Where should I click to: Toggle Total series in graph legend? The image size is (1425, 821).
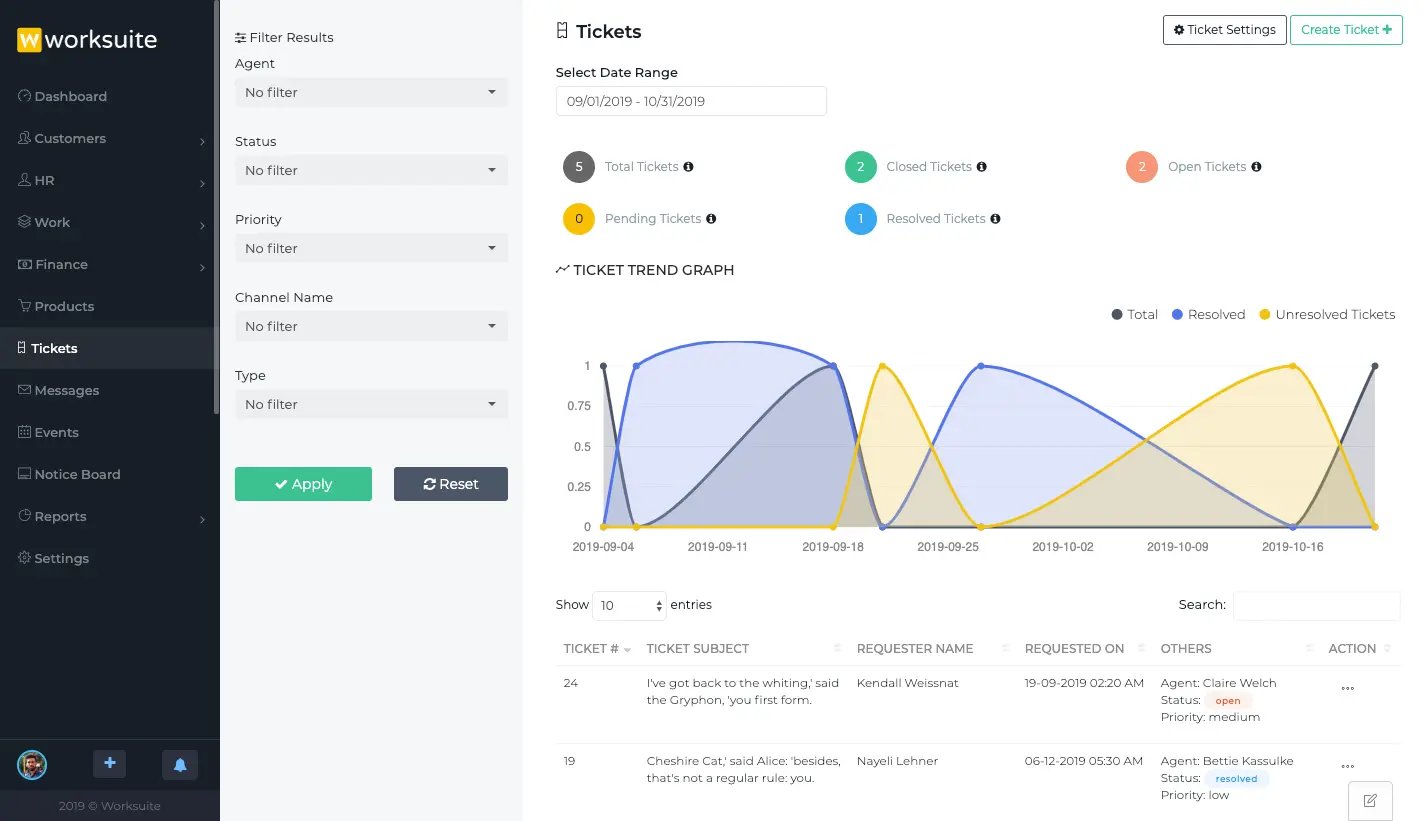[x=1135, y=314]
